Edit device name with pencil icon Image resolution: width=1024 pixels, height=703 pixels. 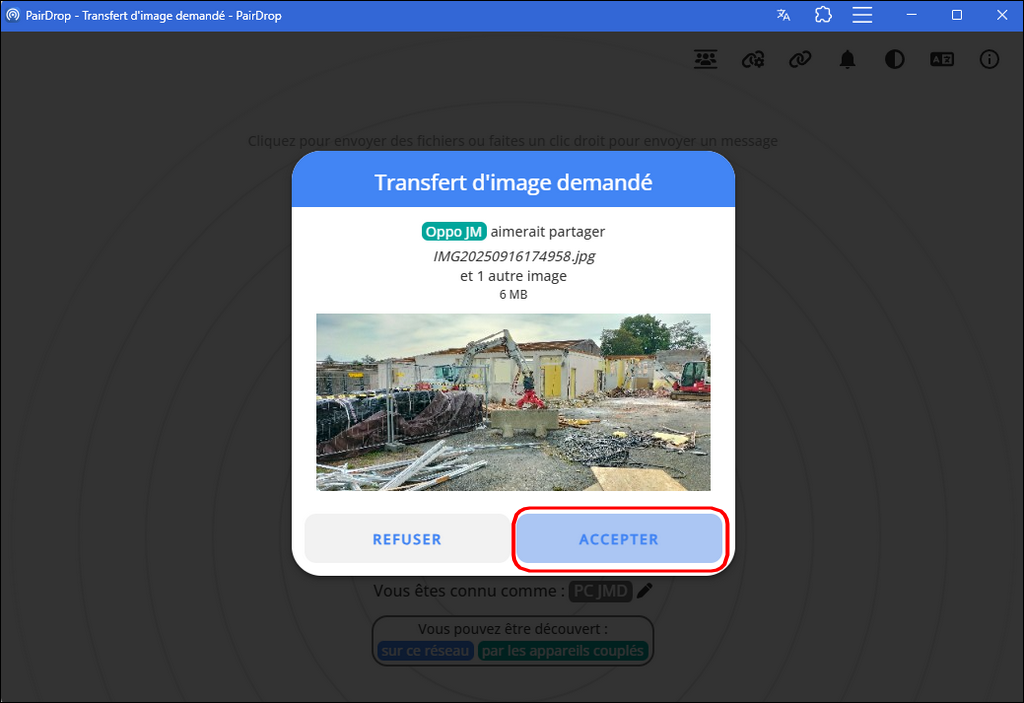coord(645,591)
